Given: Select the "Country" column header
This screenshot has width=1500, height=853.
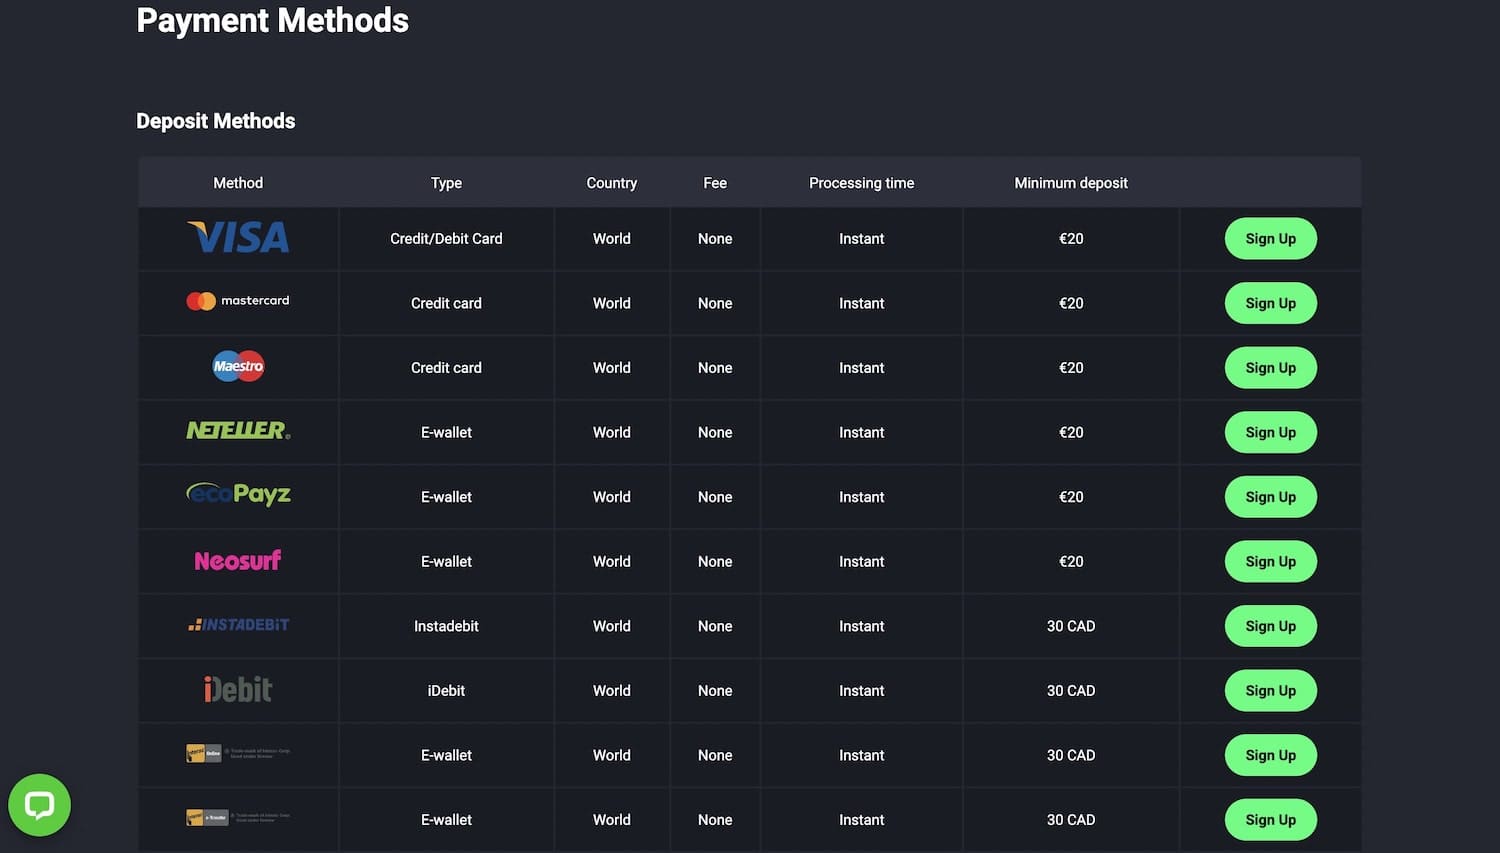Looking at the screenshot, I should click(612, 183).
